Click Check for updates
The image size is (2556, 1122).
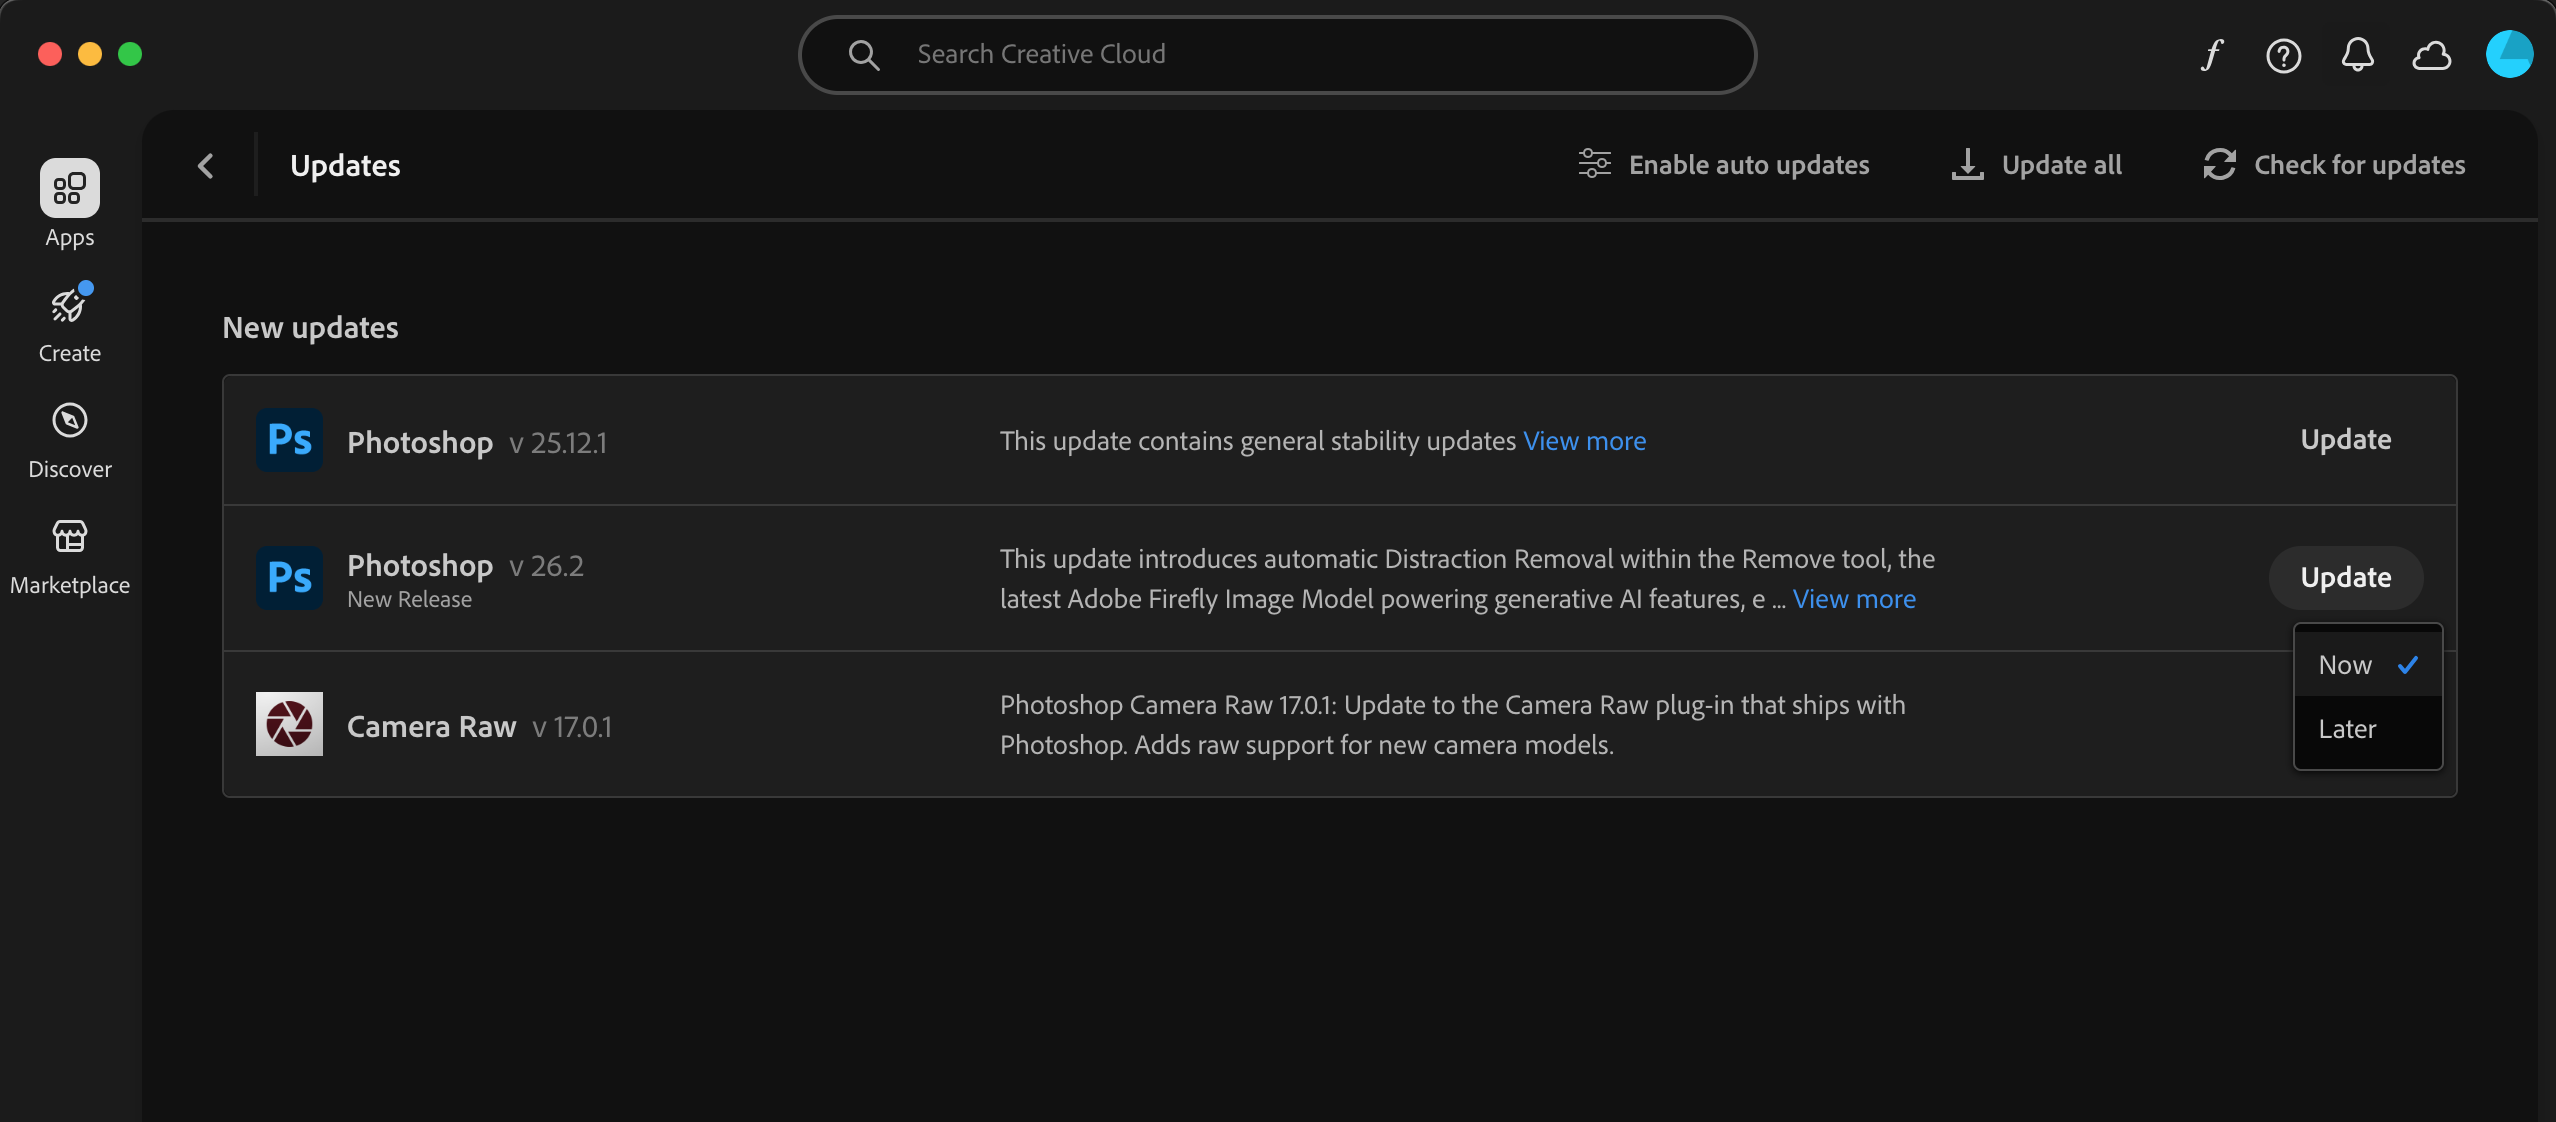click(x=2334, y=165)
